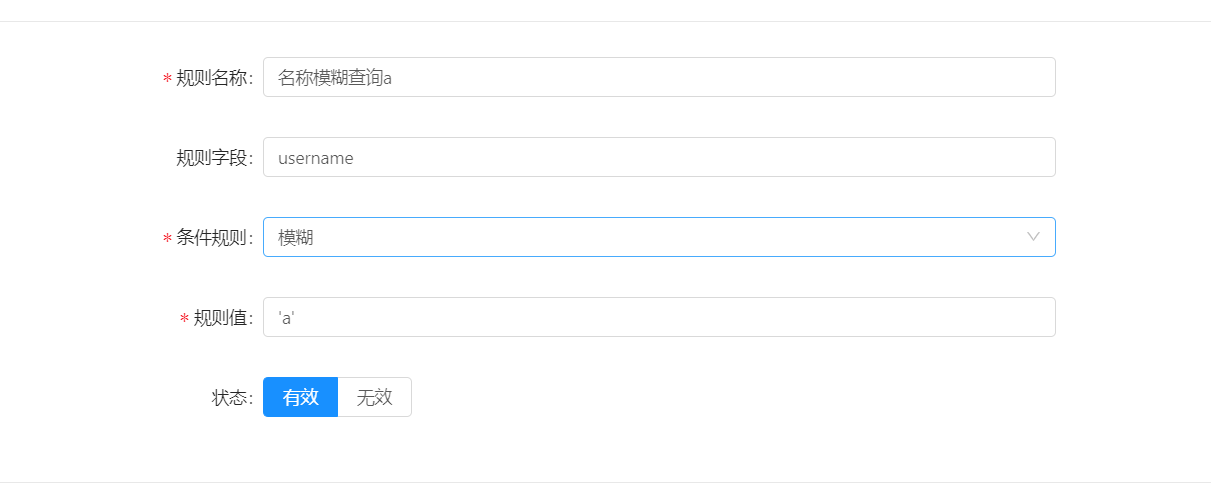Click the 规则字段 field label
Screen dimensions: 1211x485
[211, 158]
